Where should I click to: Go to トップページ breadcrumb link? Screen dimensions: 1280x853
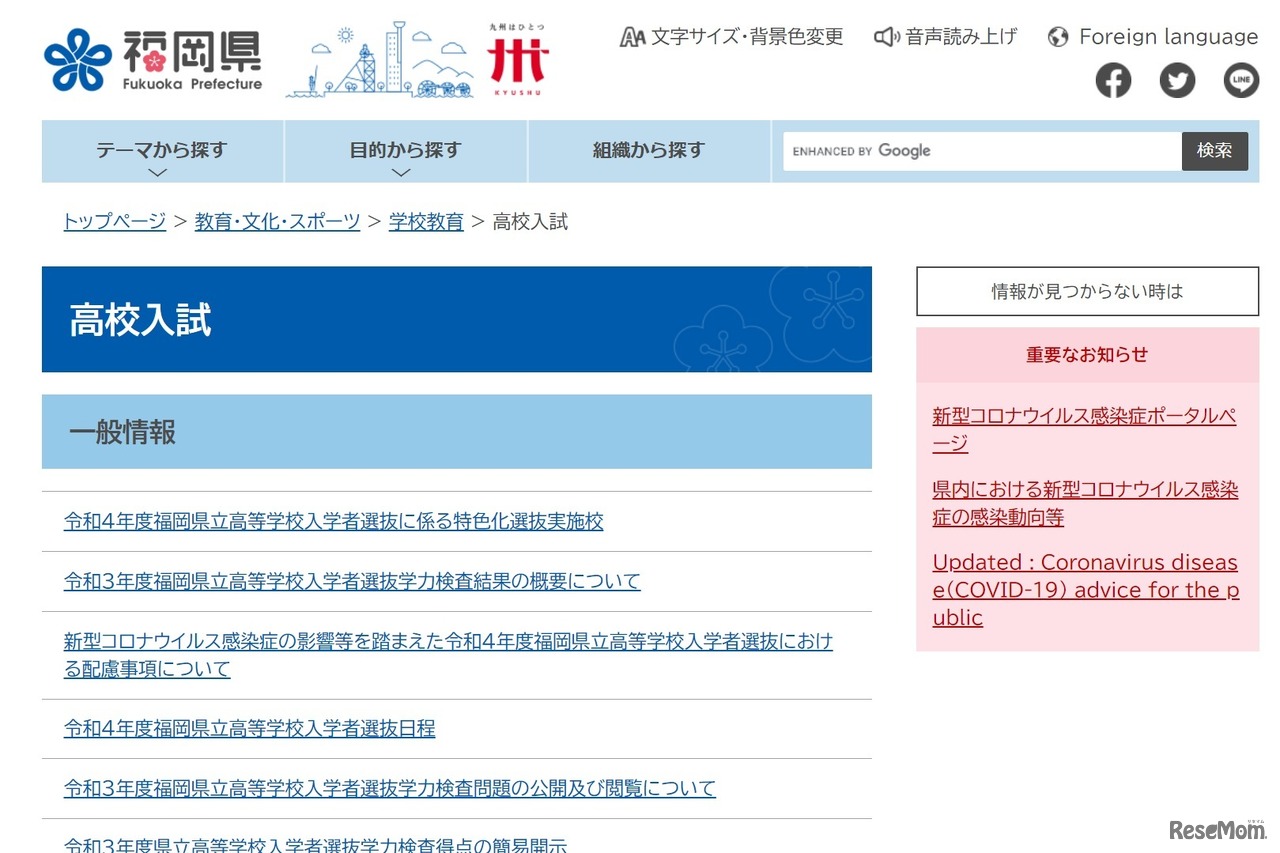pyautogui.click(x=115, y=222)
